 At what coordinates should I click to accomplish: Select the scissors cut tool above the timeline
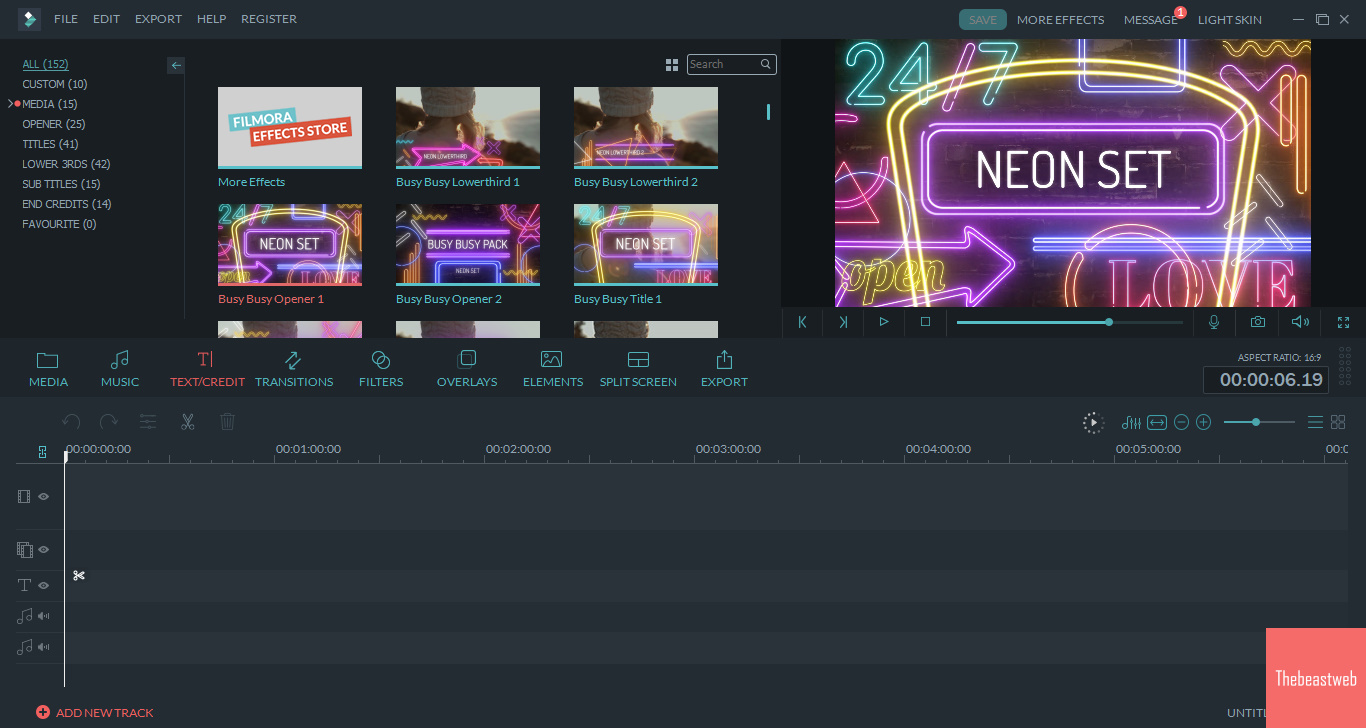tap(187, 421)
